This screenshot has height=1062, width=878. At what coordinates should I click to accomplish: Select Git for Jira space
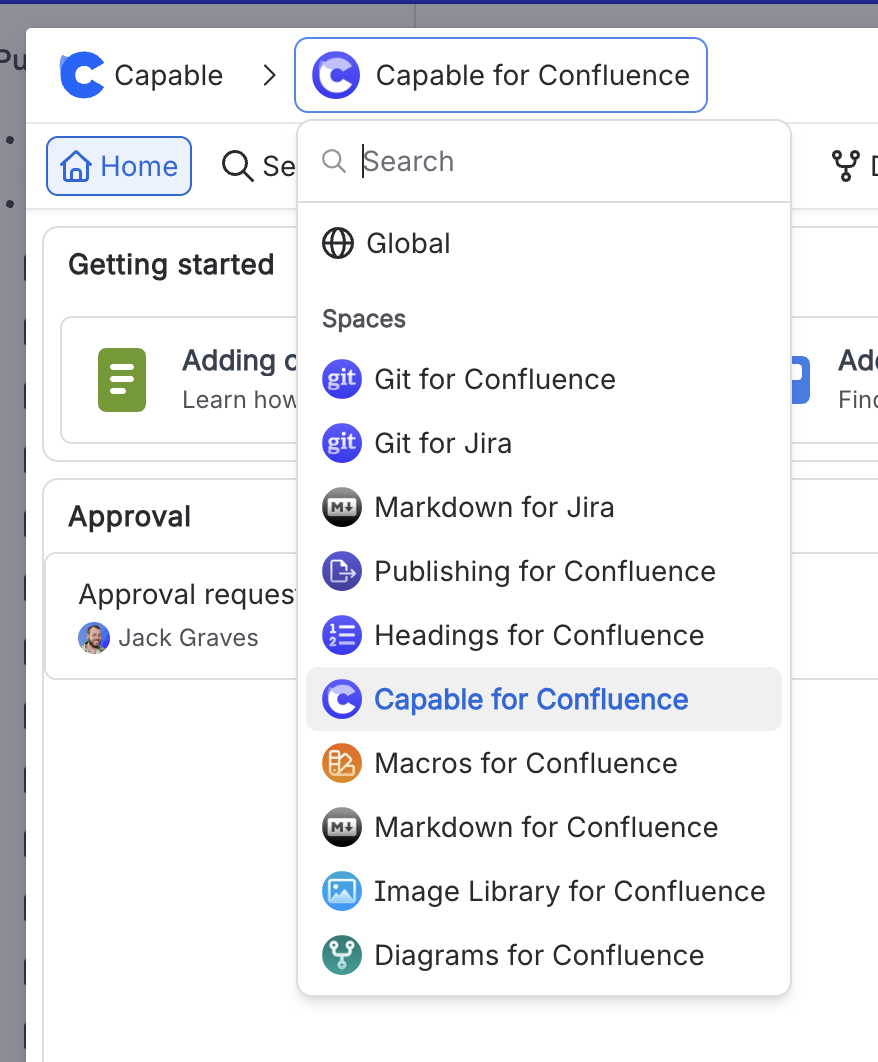pyautogui.click(x=442, y=443)
